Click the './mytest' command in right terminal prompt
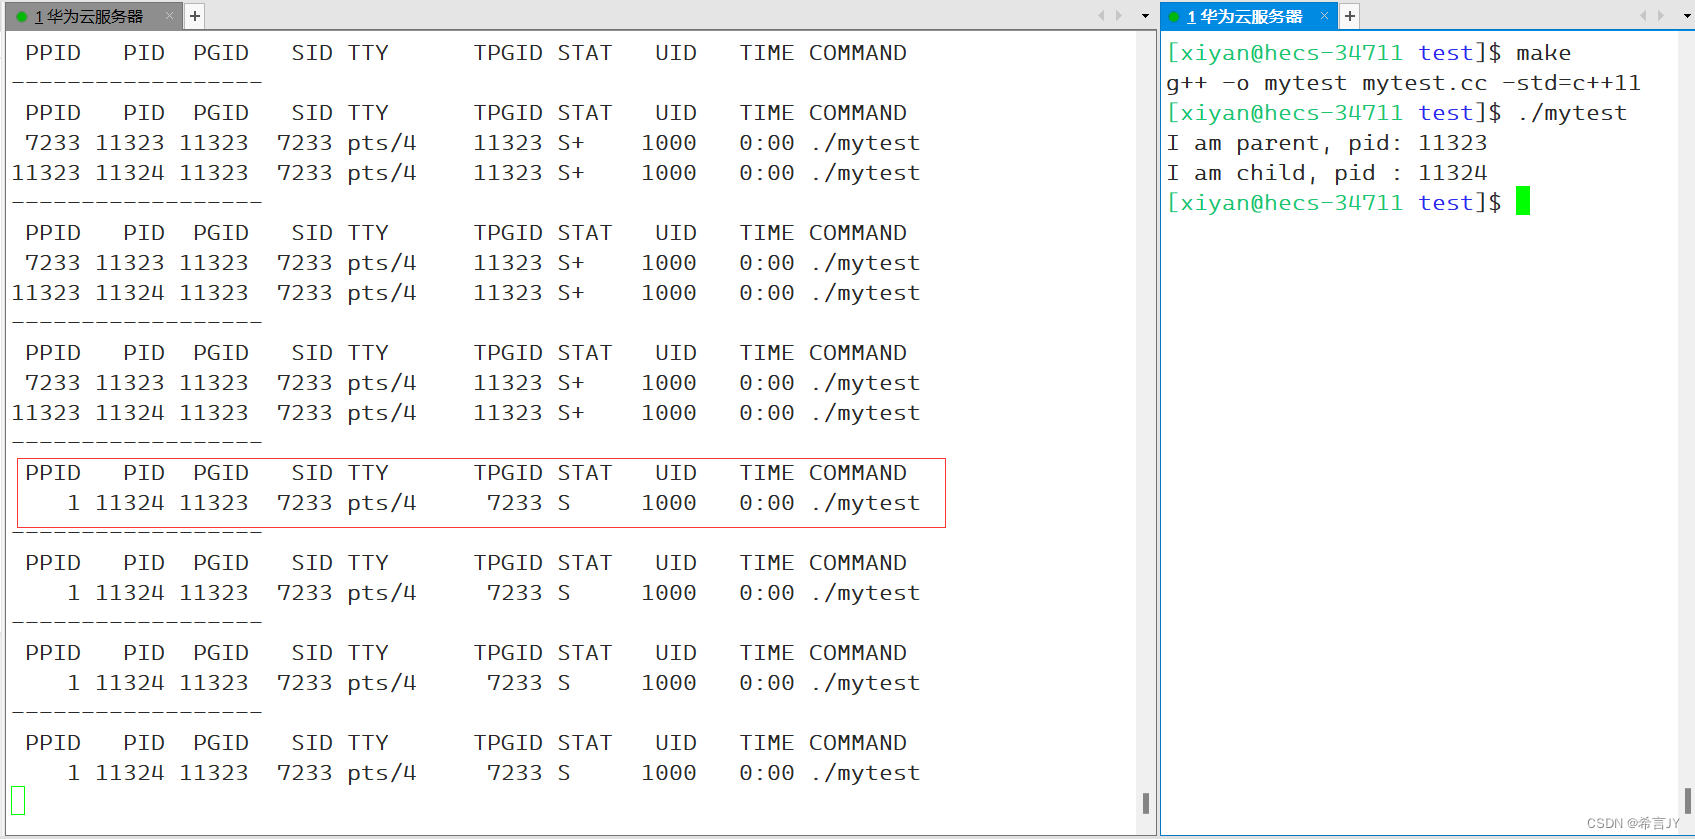The height and width of the screenshot is (839, 1695). [1572, 113]
